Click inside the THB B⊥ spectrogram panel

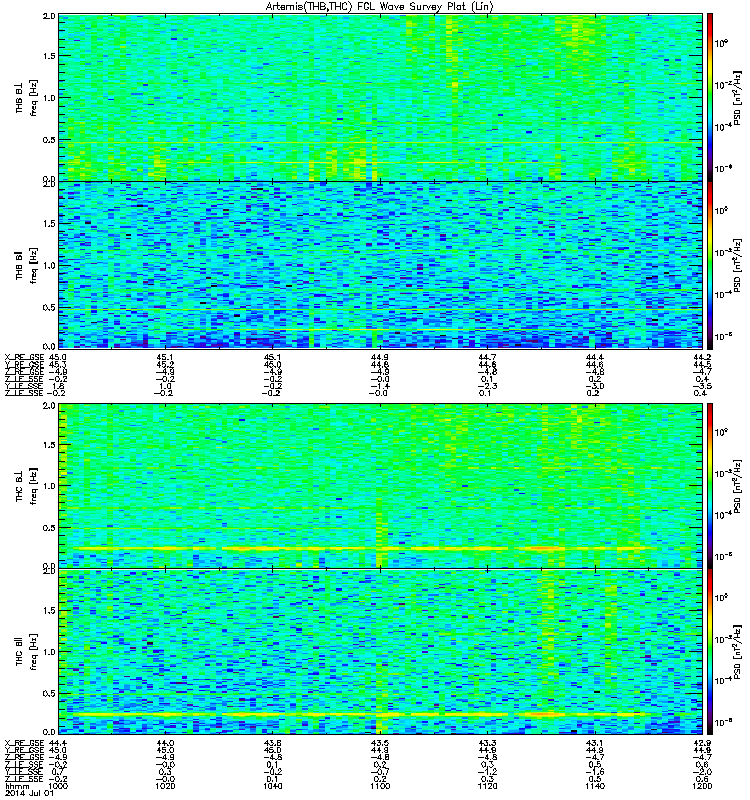pyautogui.click(x=380, y=97)
